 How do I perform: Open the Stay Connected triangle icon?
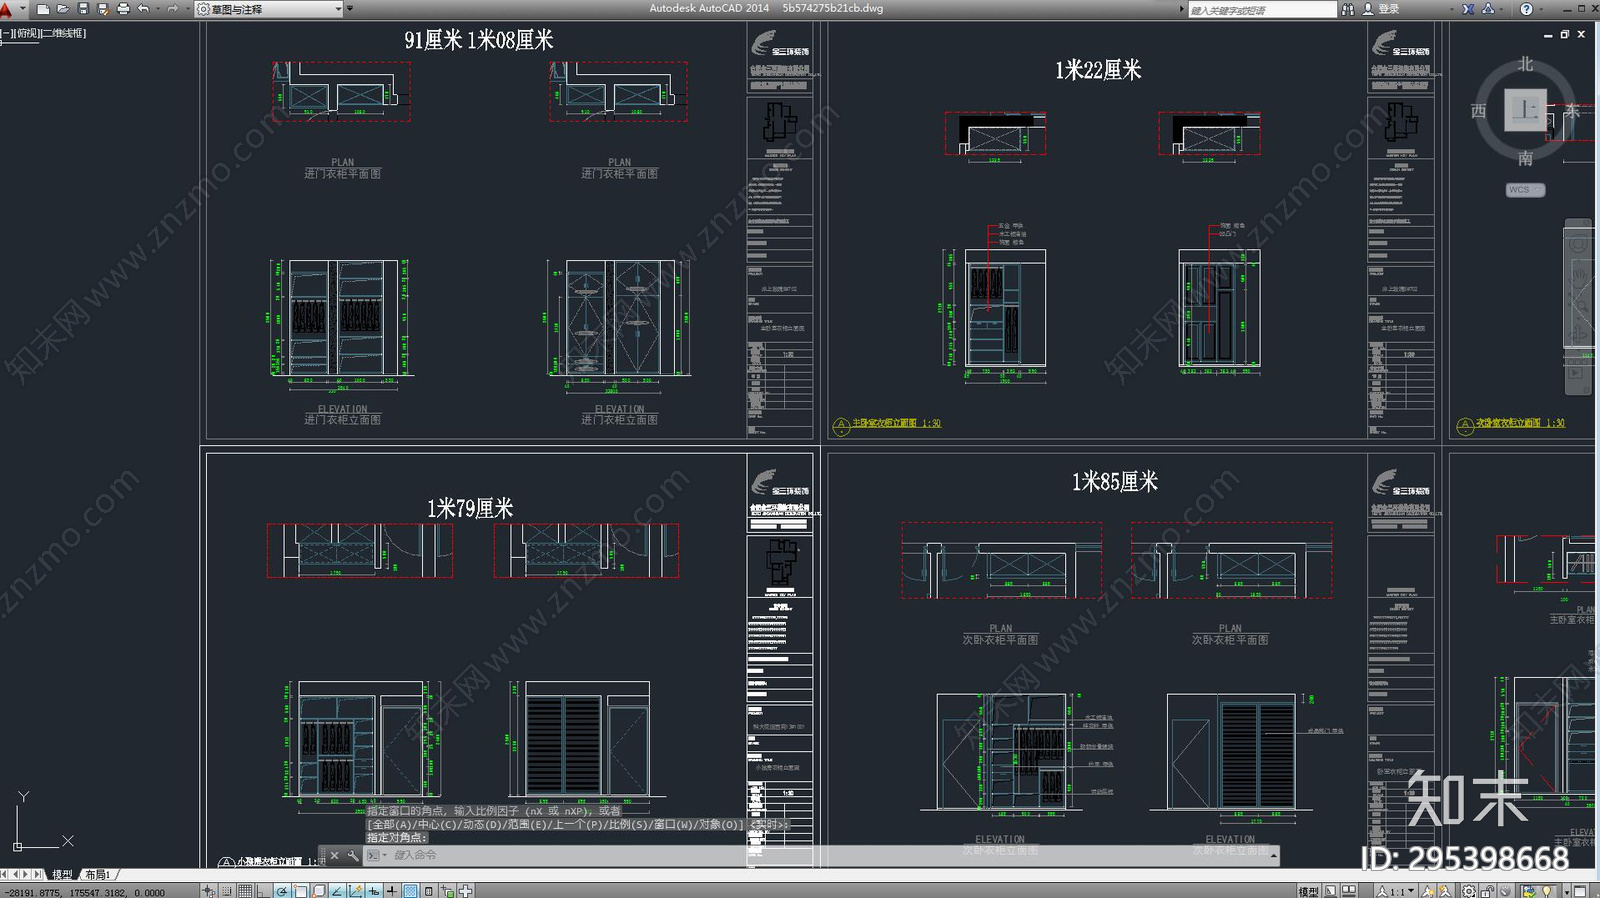(1488, 9)
